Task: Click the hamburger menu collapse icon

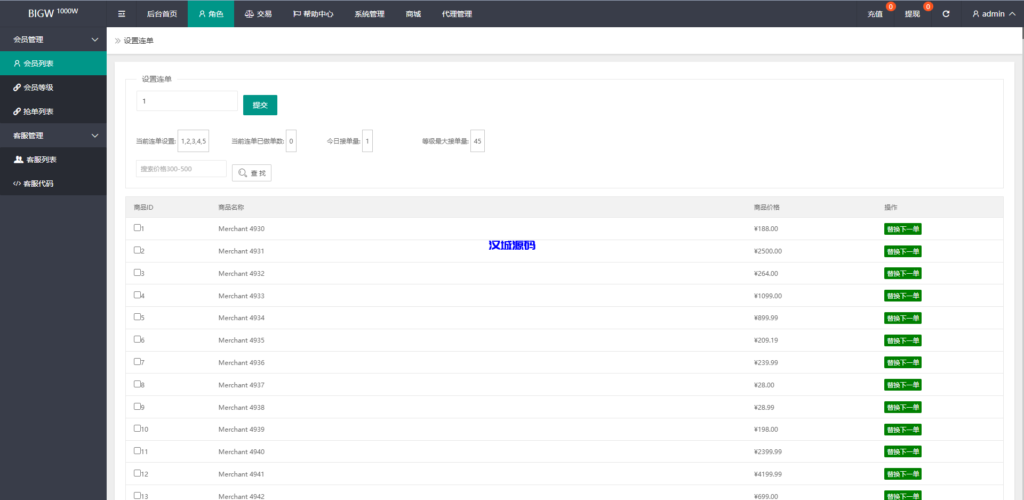Action: (122, 14)
